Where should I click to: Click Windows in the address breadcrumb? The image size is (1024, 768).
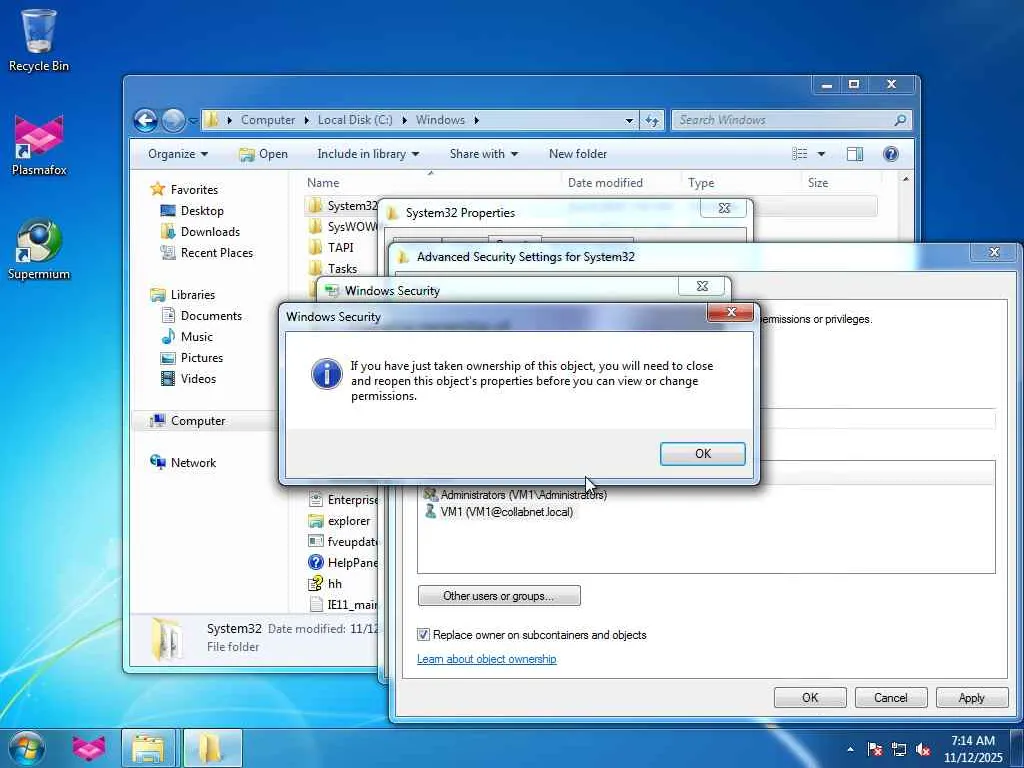440,120
